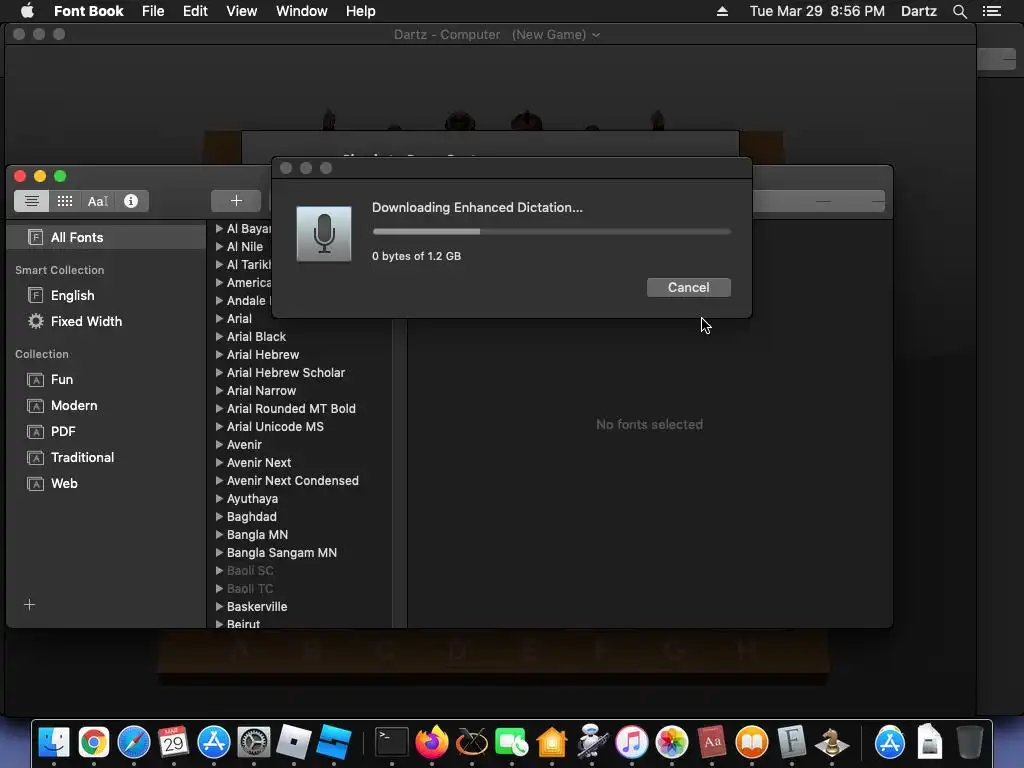1024x768 pixels.
Task: Open the Help menu
Action: click(360, 11)
